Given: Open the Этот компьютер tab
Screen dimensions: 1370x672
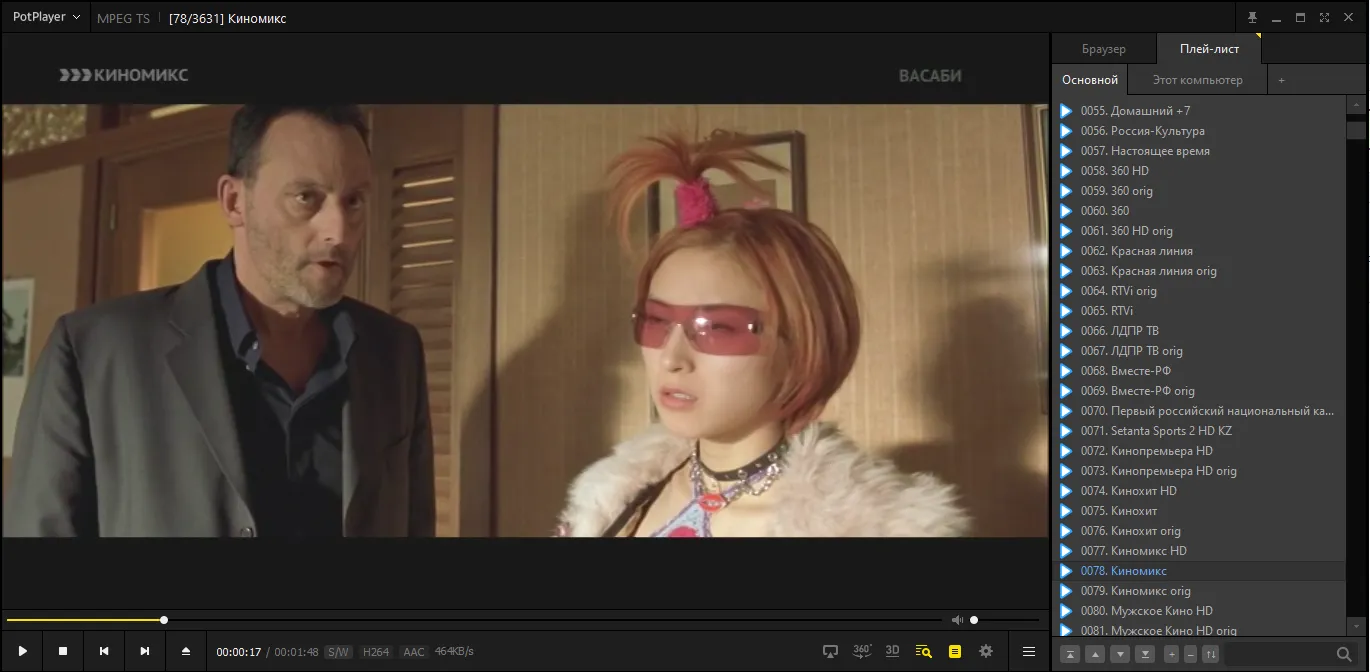Looking at the screenshot, I should (x=1197, y=80).
